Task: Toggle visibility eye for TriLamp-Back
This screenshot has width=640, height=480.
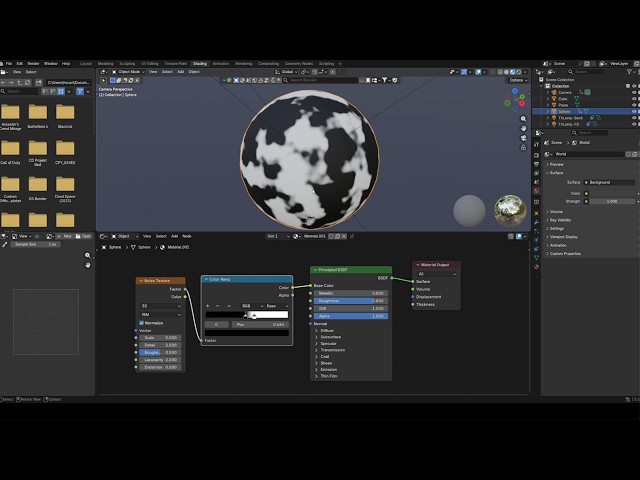Action: (x=634, y=118)
